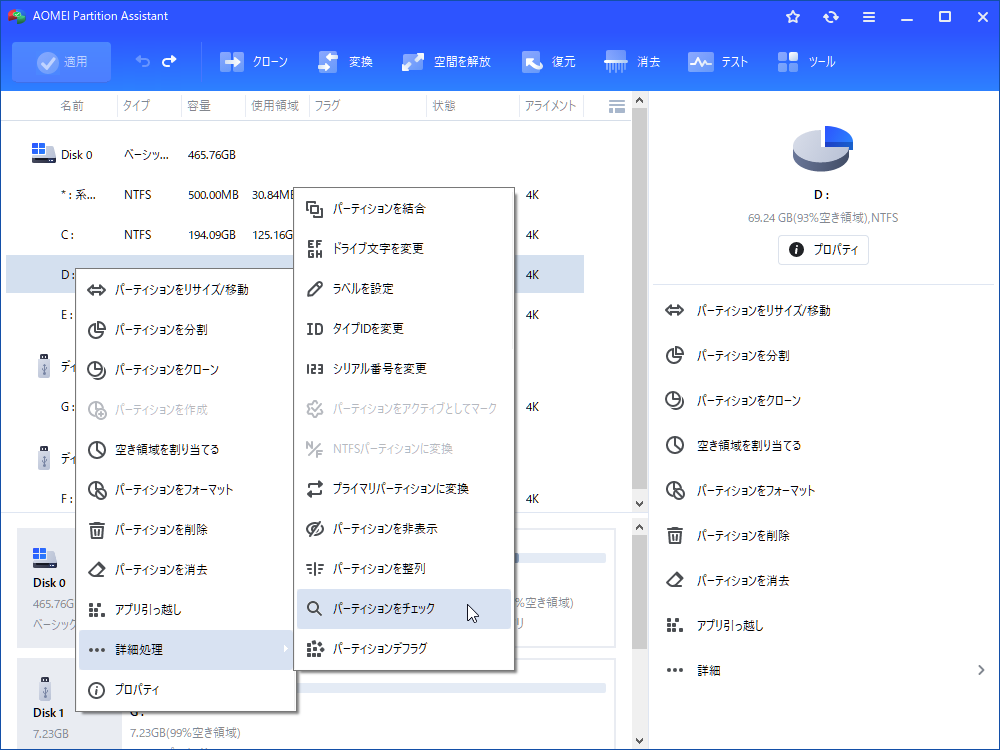Click the プロパティ button under the D: chart
This screenshot has height=750, width=1000.
pos(823,250)
